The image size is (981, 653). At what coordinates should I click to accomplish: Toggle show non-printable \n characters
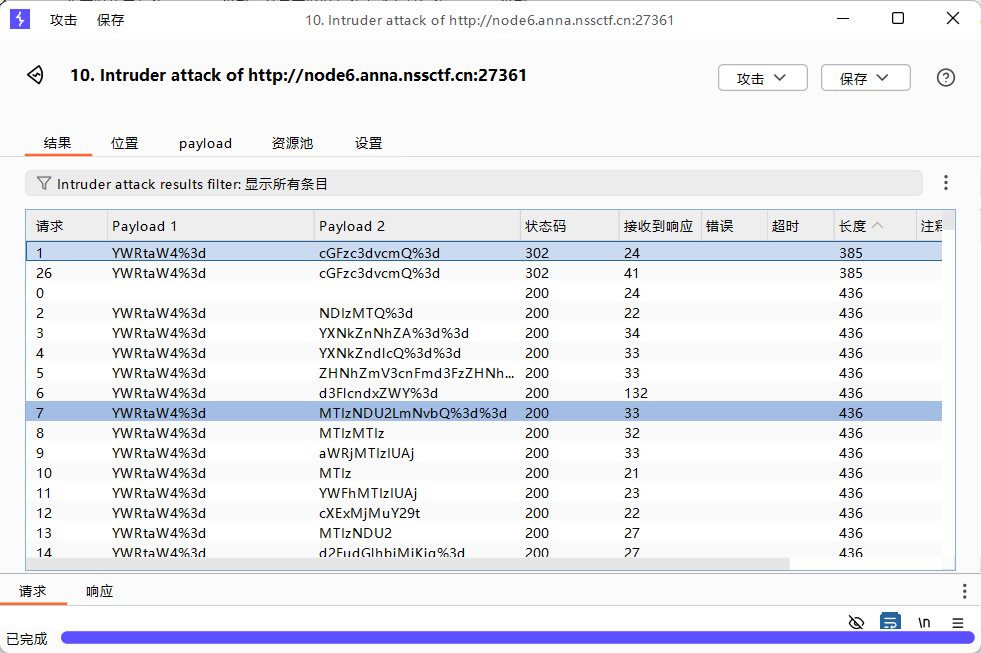pyautogui.click(x=924, y=622)
